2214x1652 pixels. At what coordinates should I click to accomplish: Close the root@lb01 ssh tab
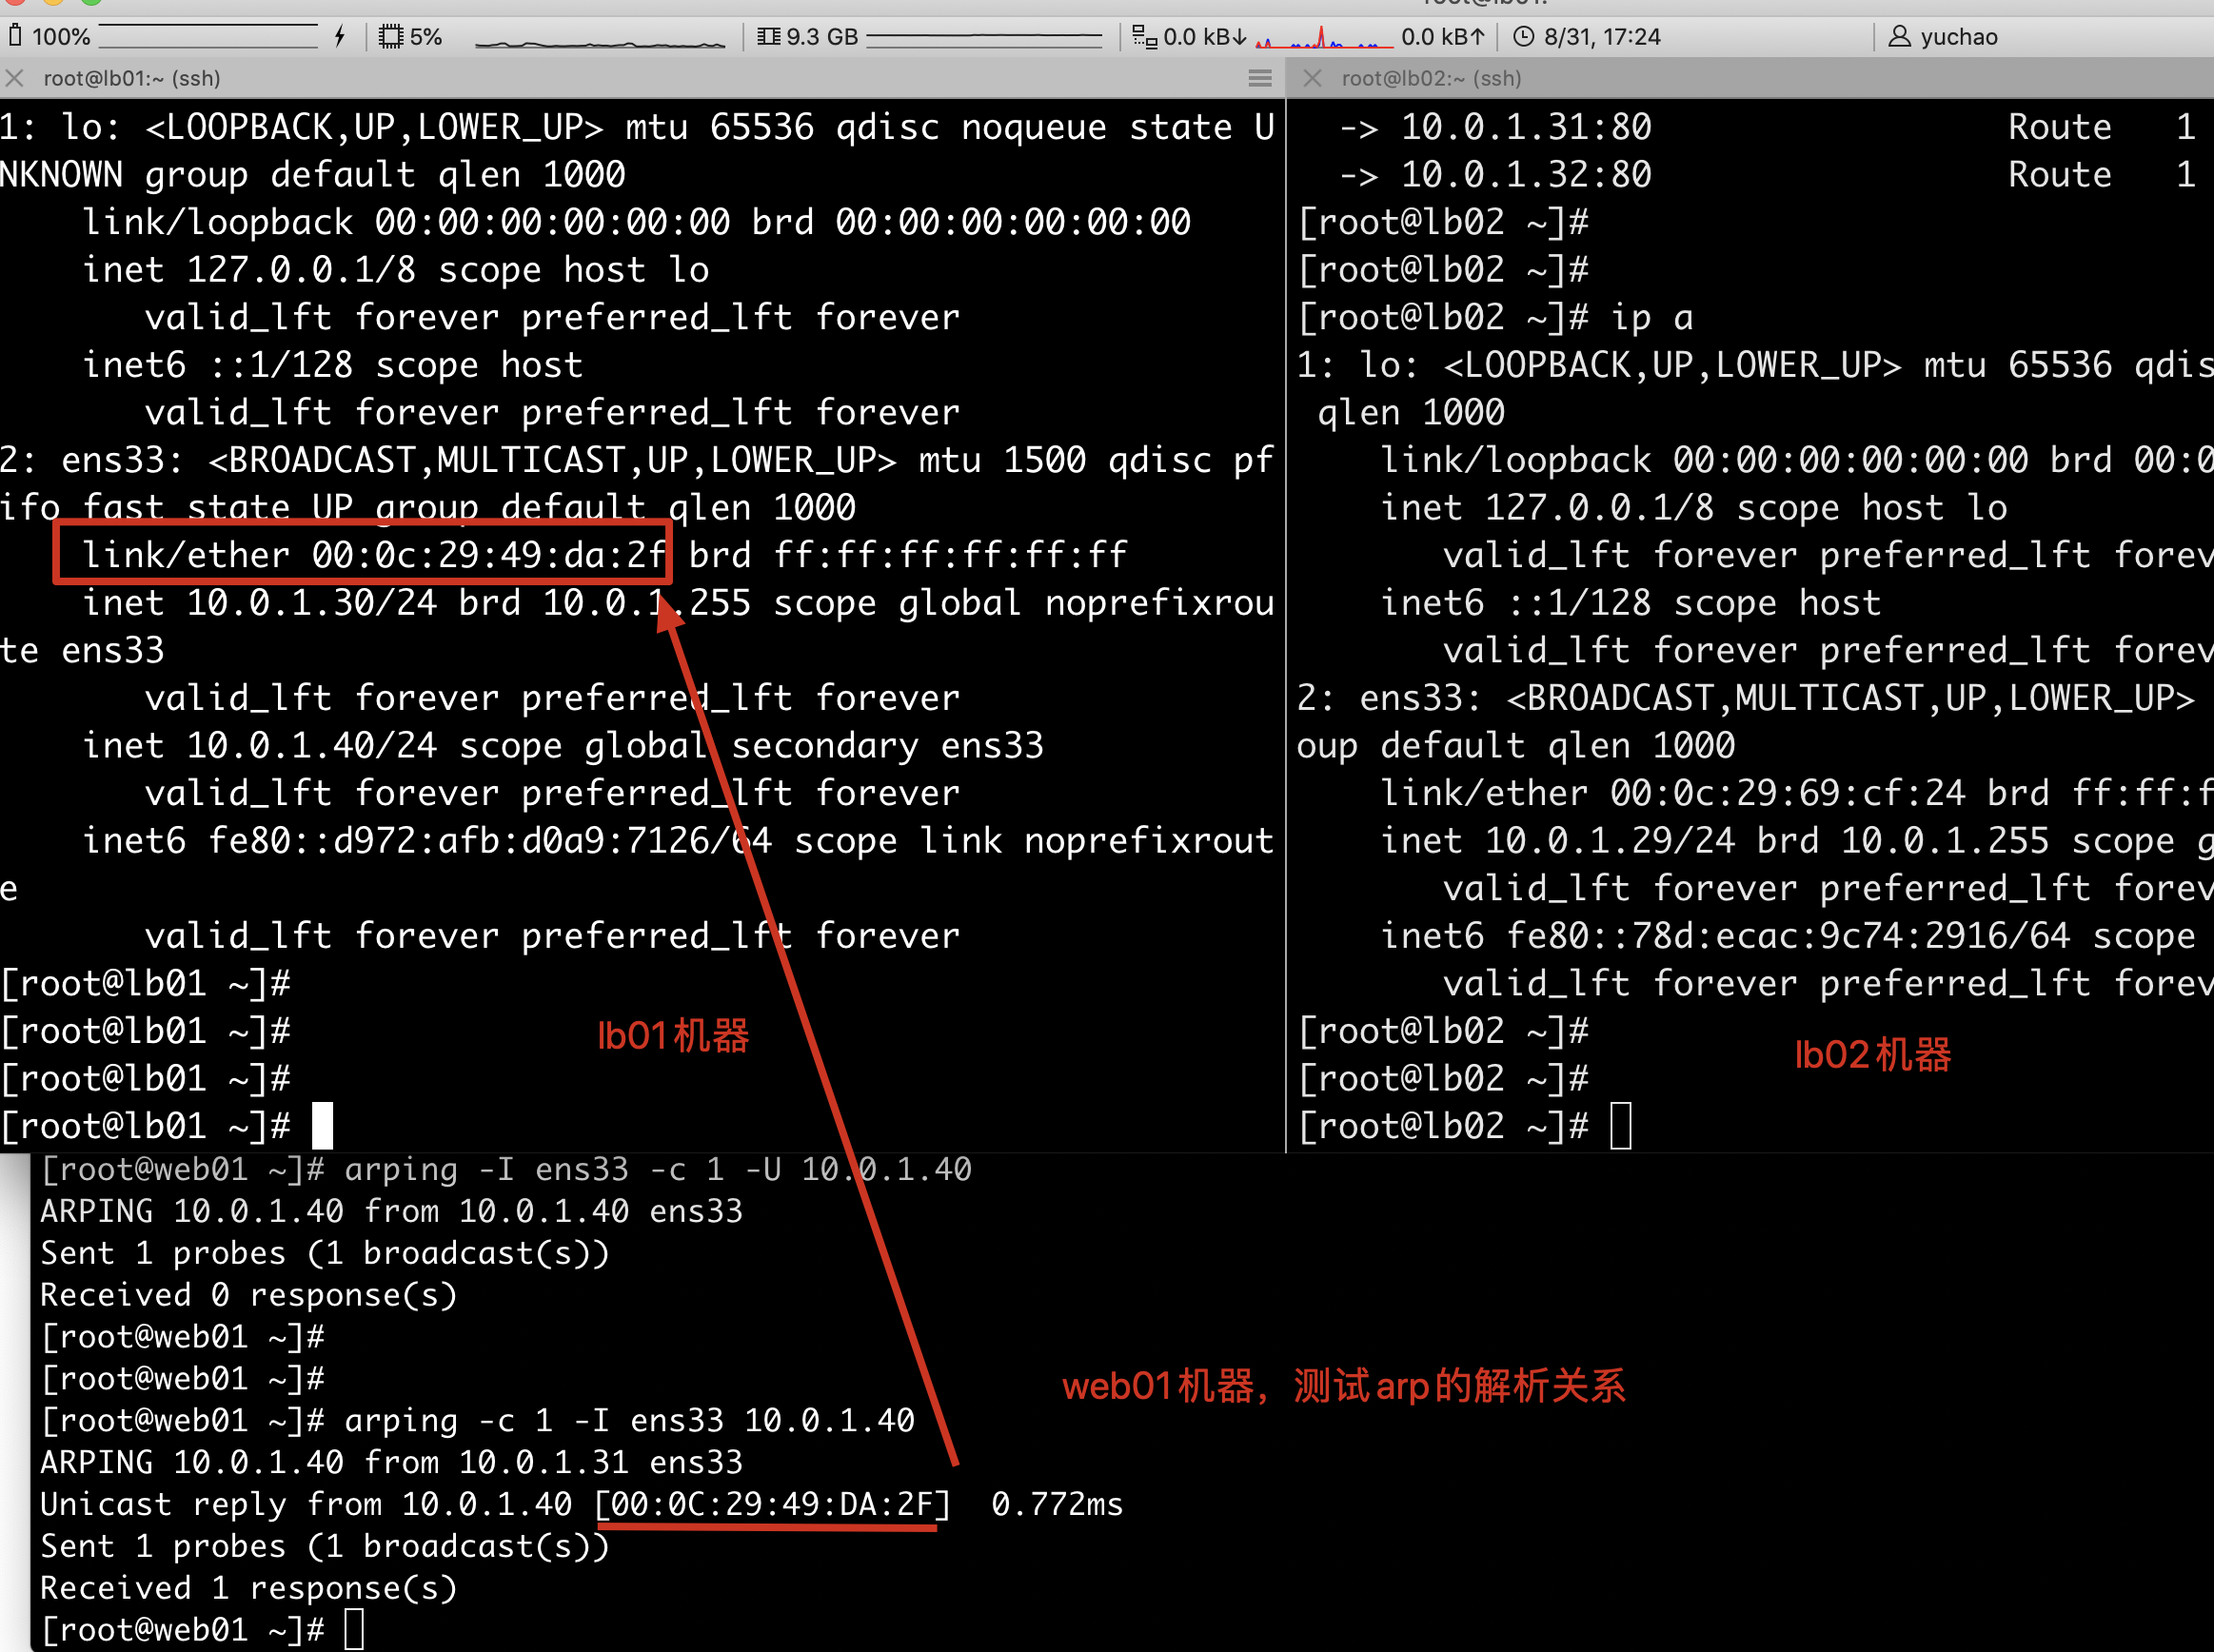click(14, 78)
